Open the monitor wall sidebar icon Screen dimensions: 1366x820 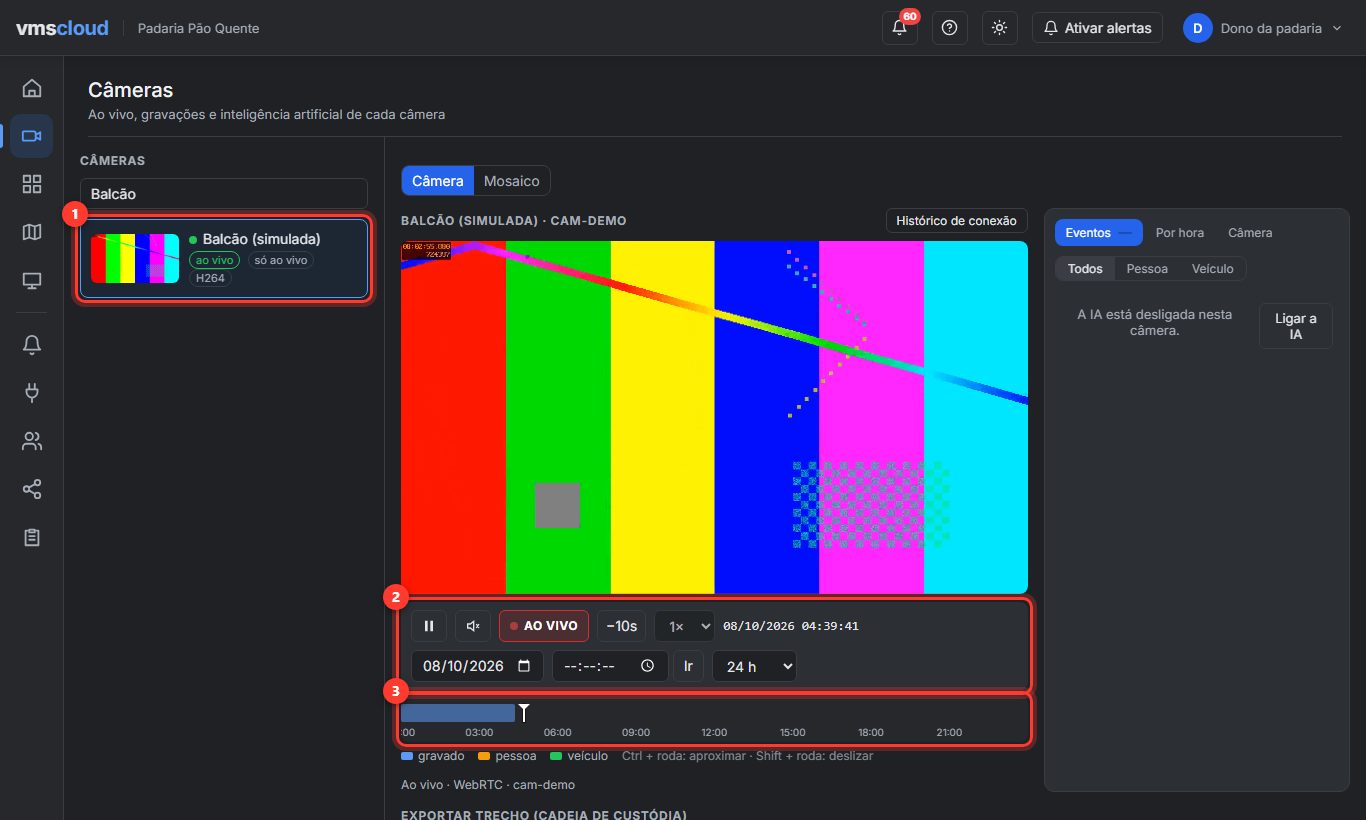tap(32, 280)
